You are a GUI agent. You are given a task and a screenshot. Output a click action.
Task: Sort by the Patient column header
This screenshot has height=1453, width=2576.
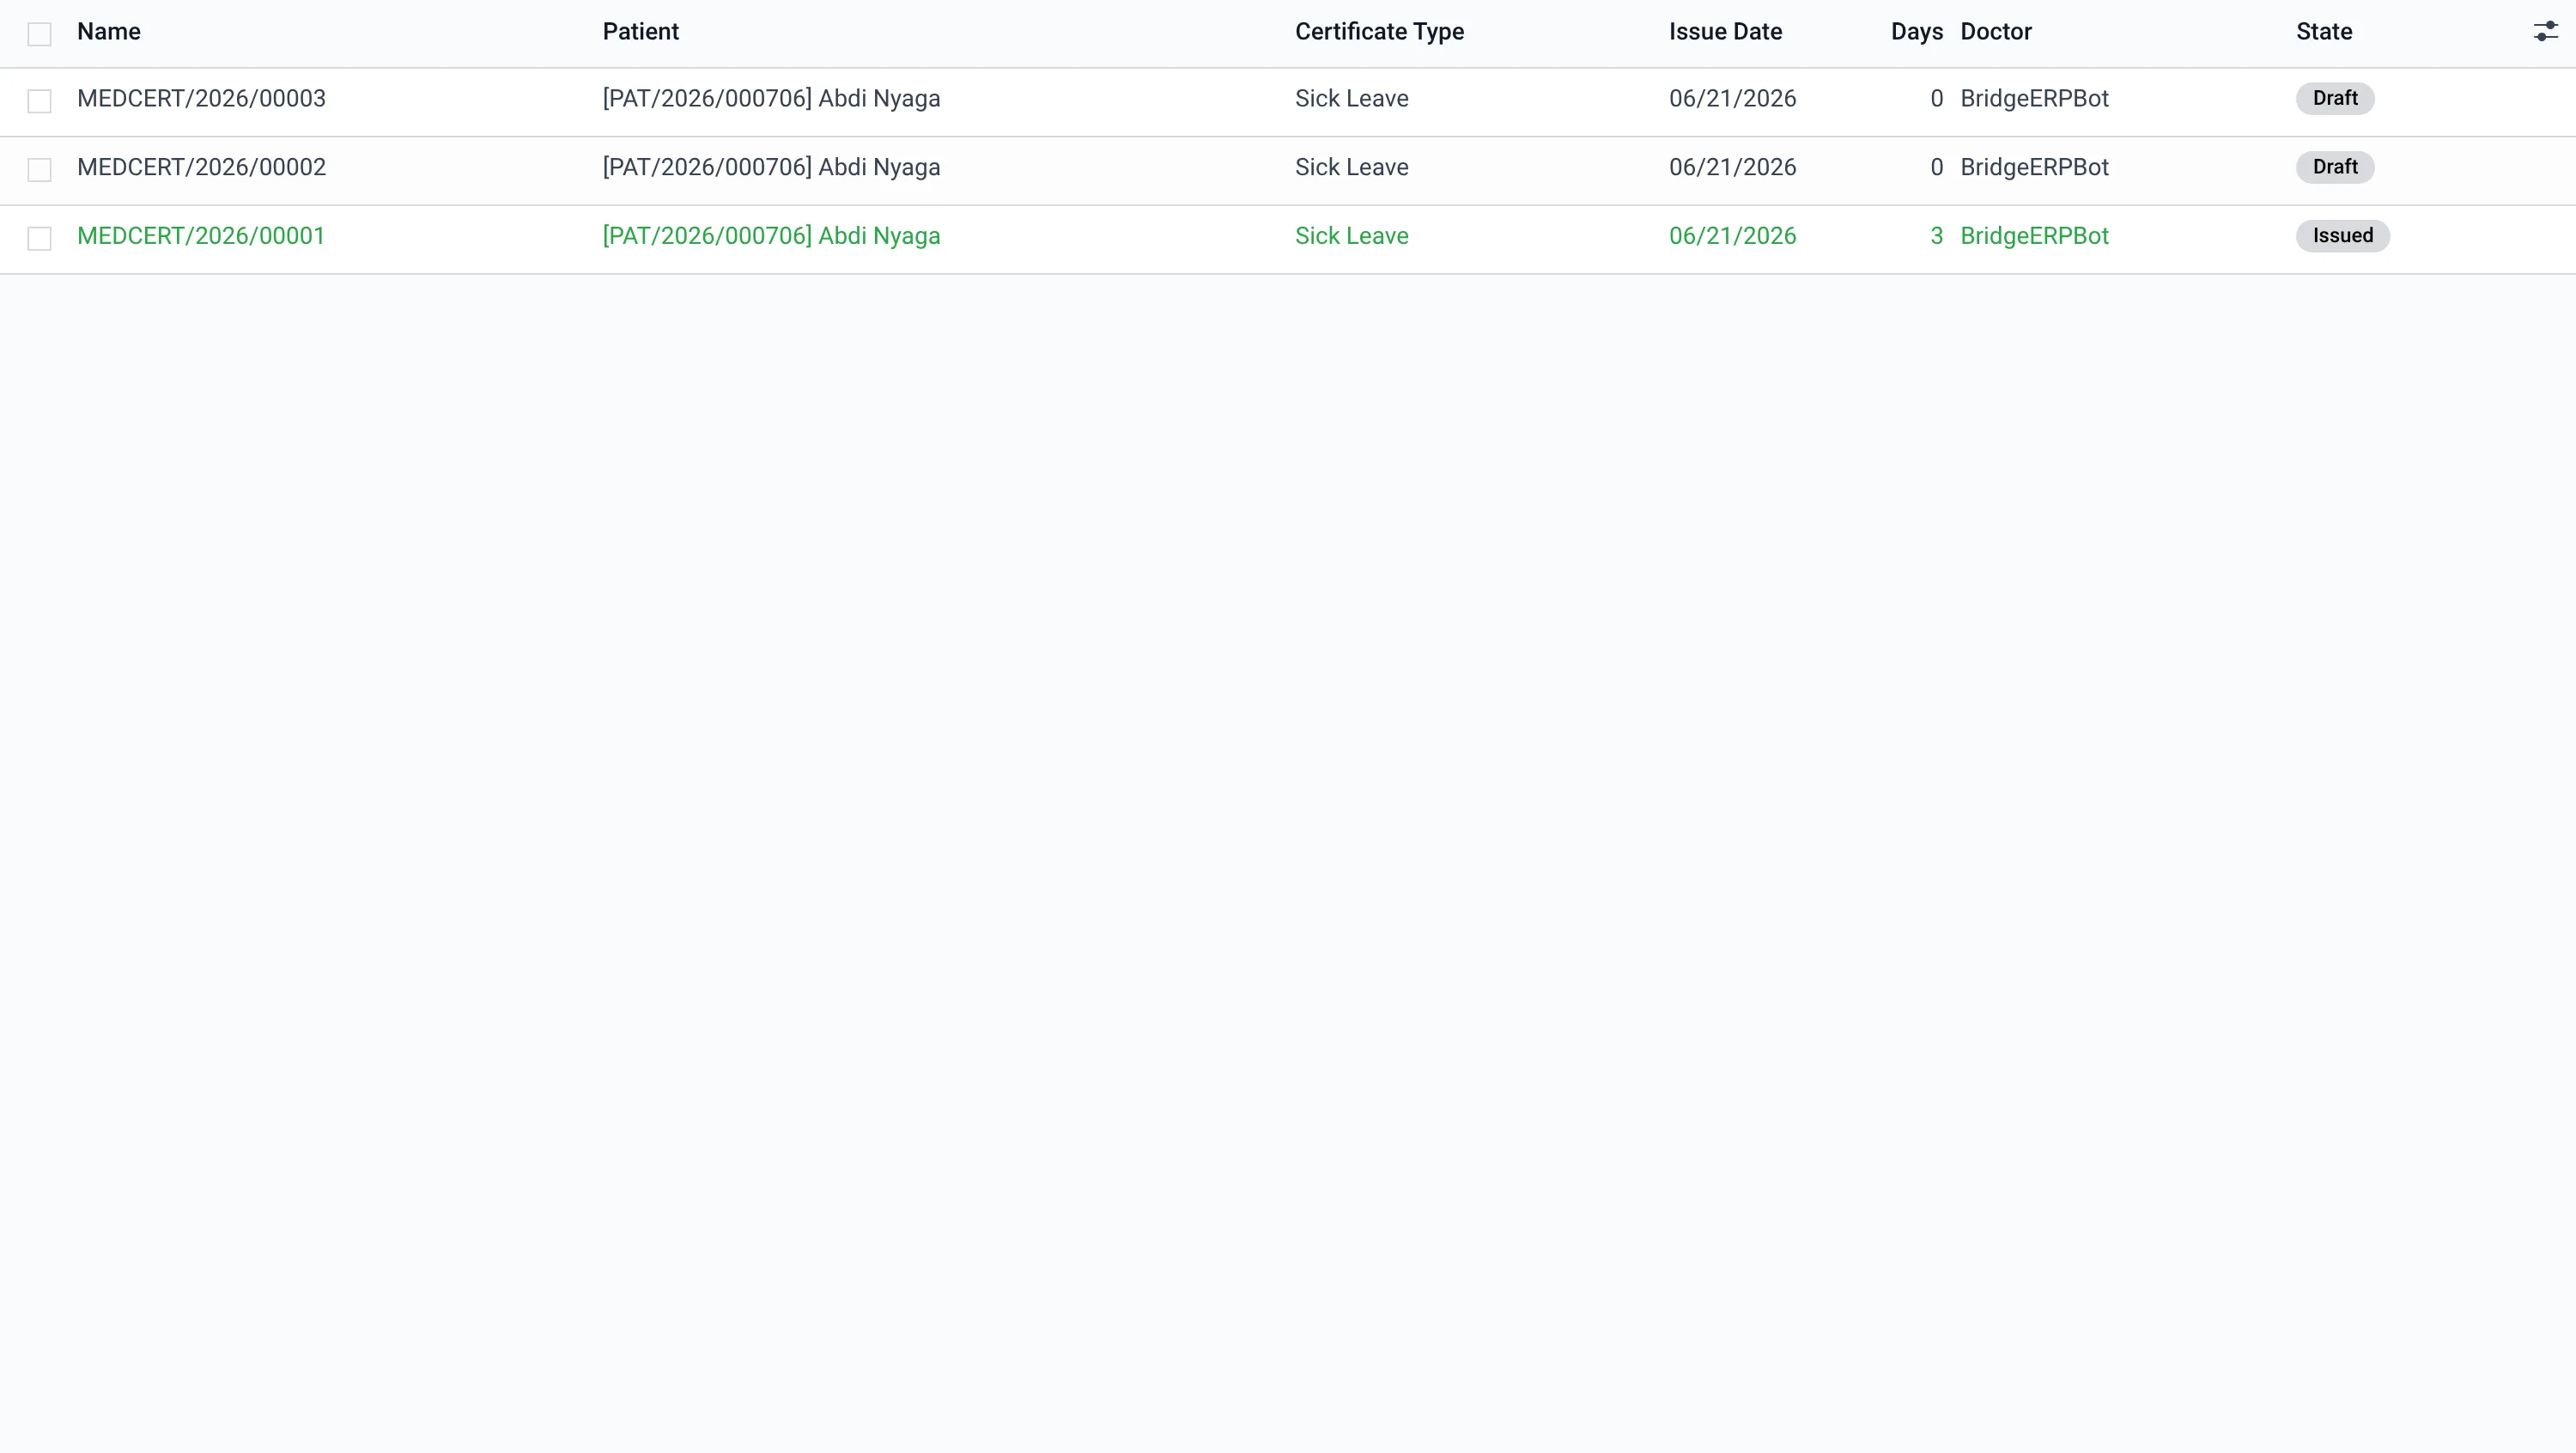click(641, 32)
